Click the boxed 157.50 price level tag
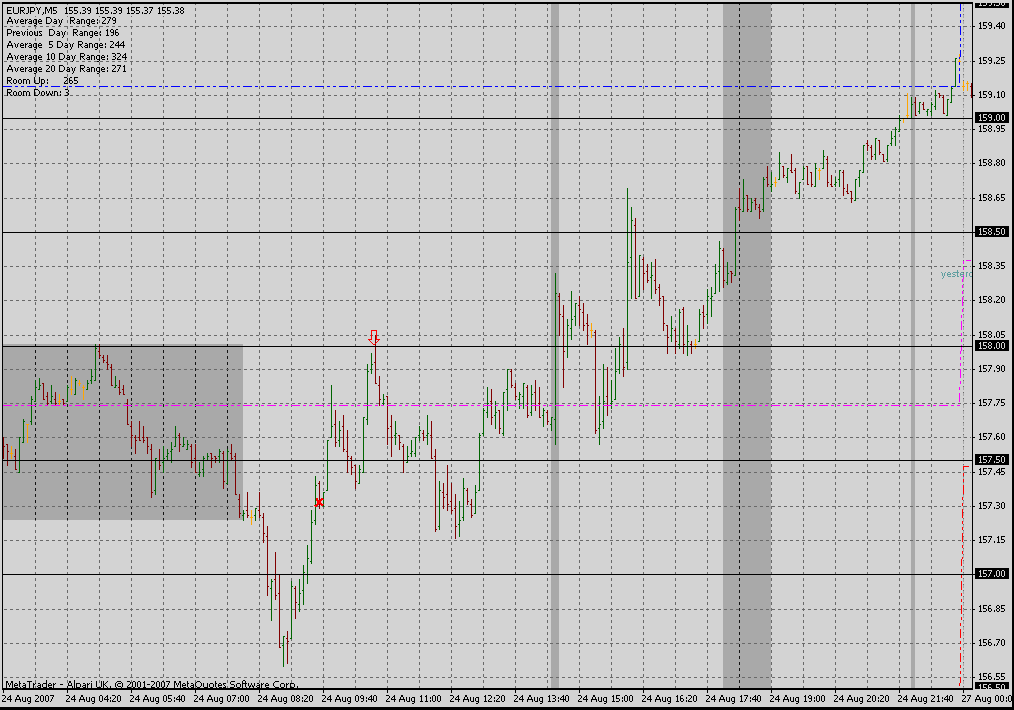This screenshot has height=710, width=1014. point(991,460)
